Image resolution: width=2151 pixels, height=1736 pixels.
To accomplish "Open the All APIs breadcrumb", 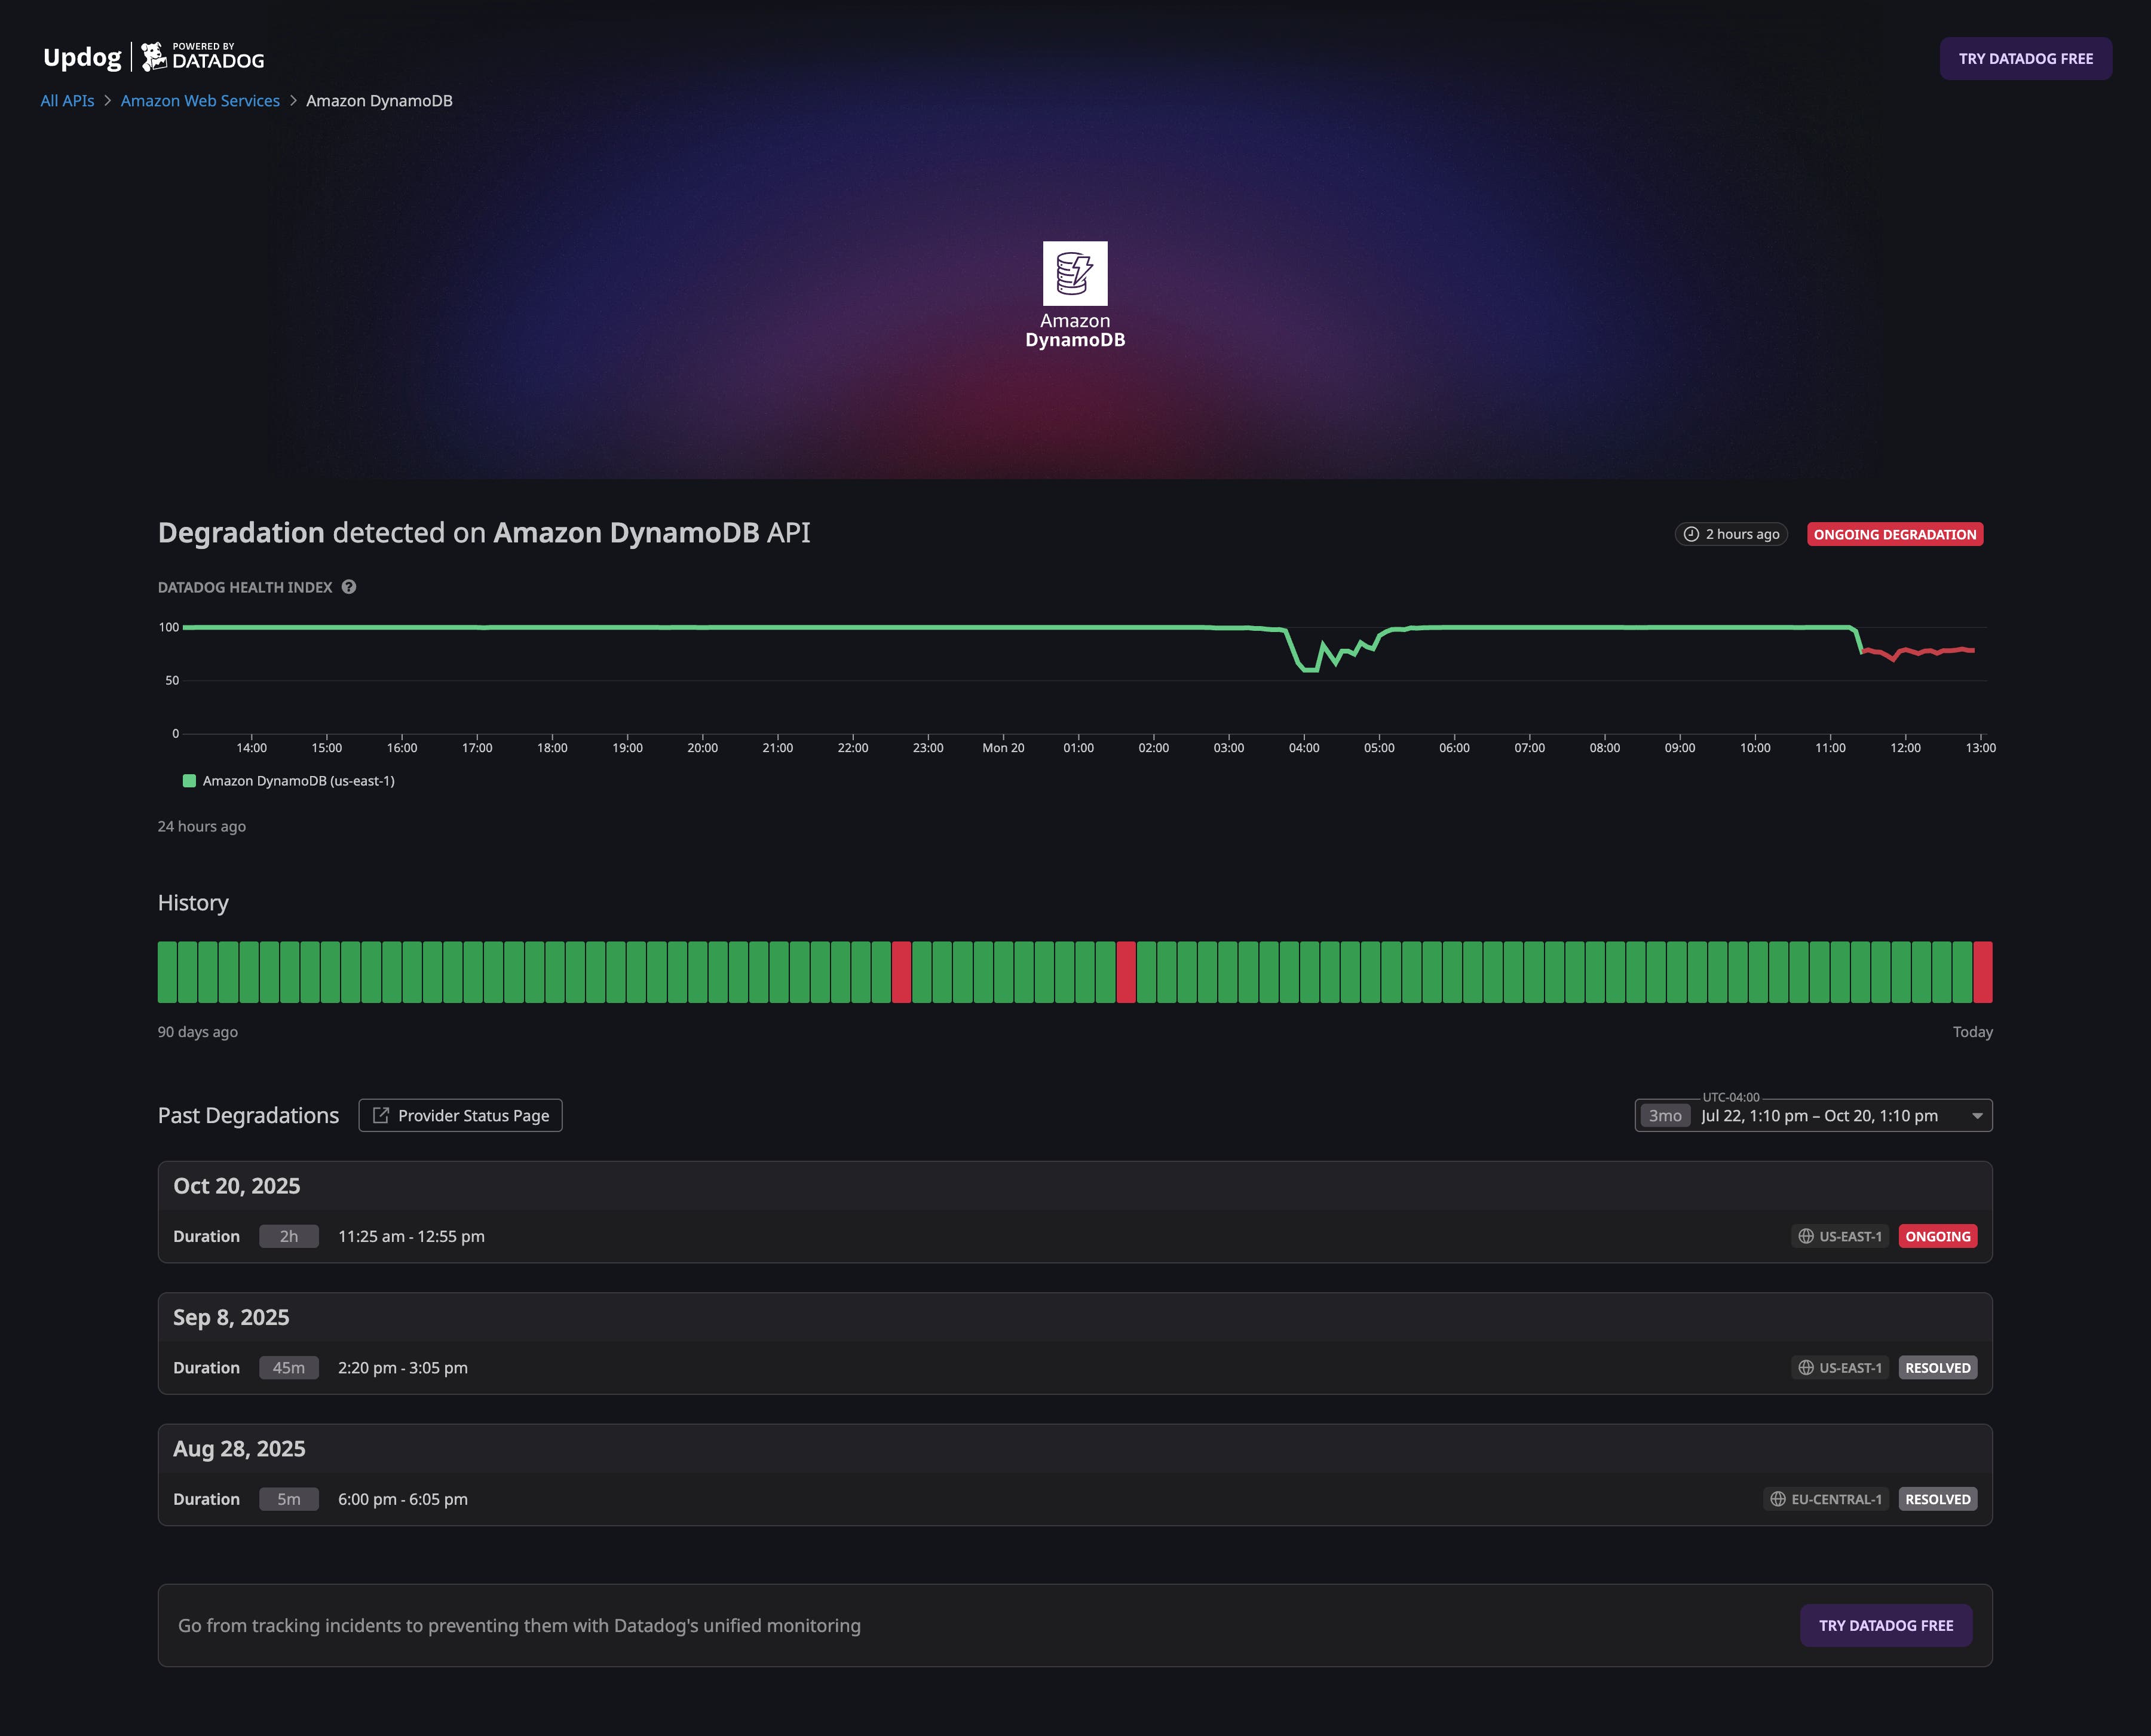I will point(66,100).
